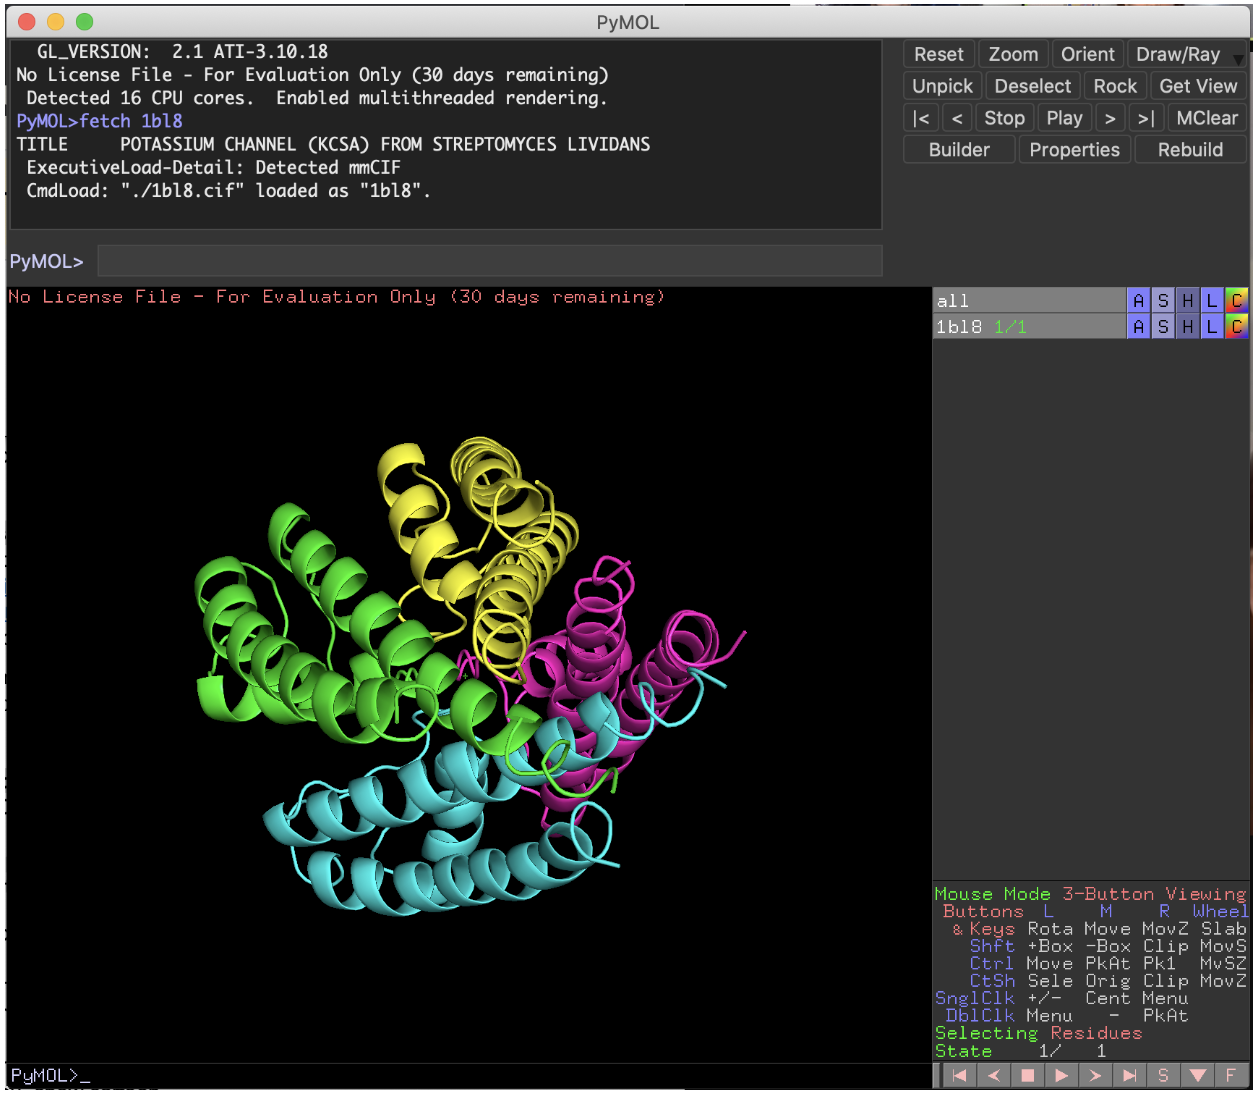
Task: Open Hide menu for the all row
Action: pos(1187,300)
